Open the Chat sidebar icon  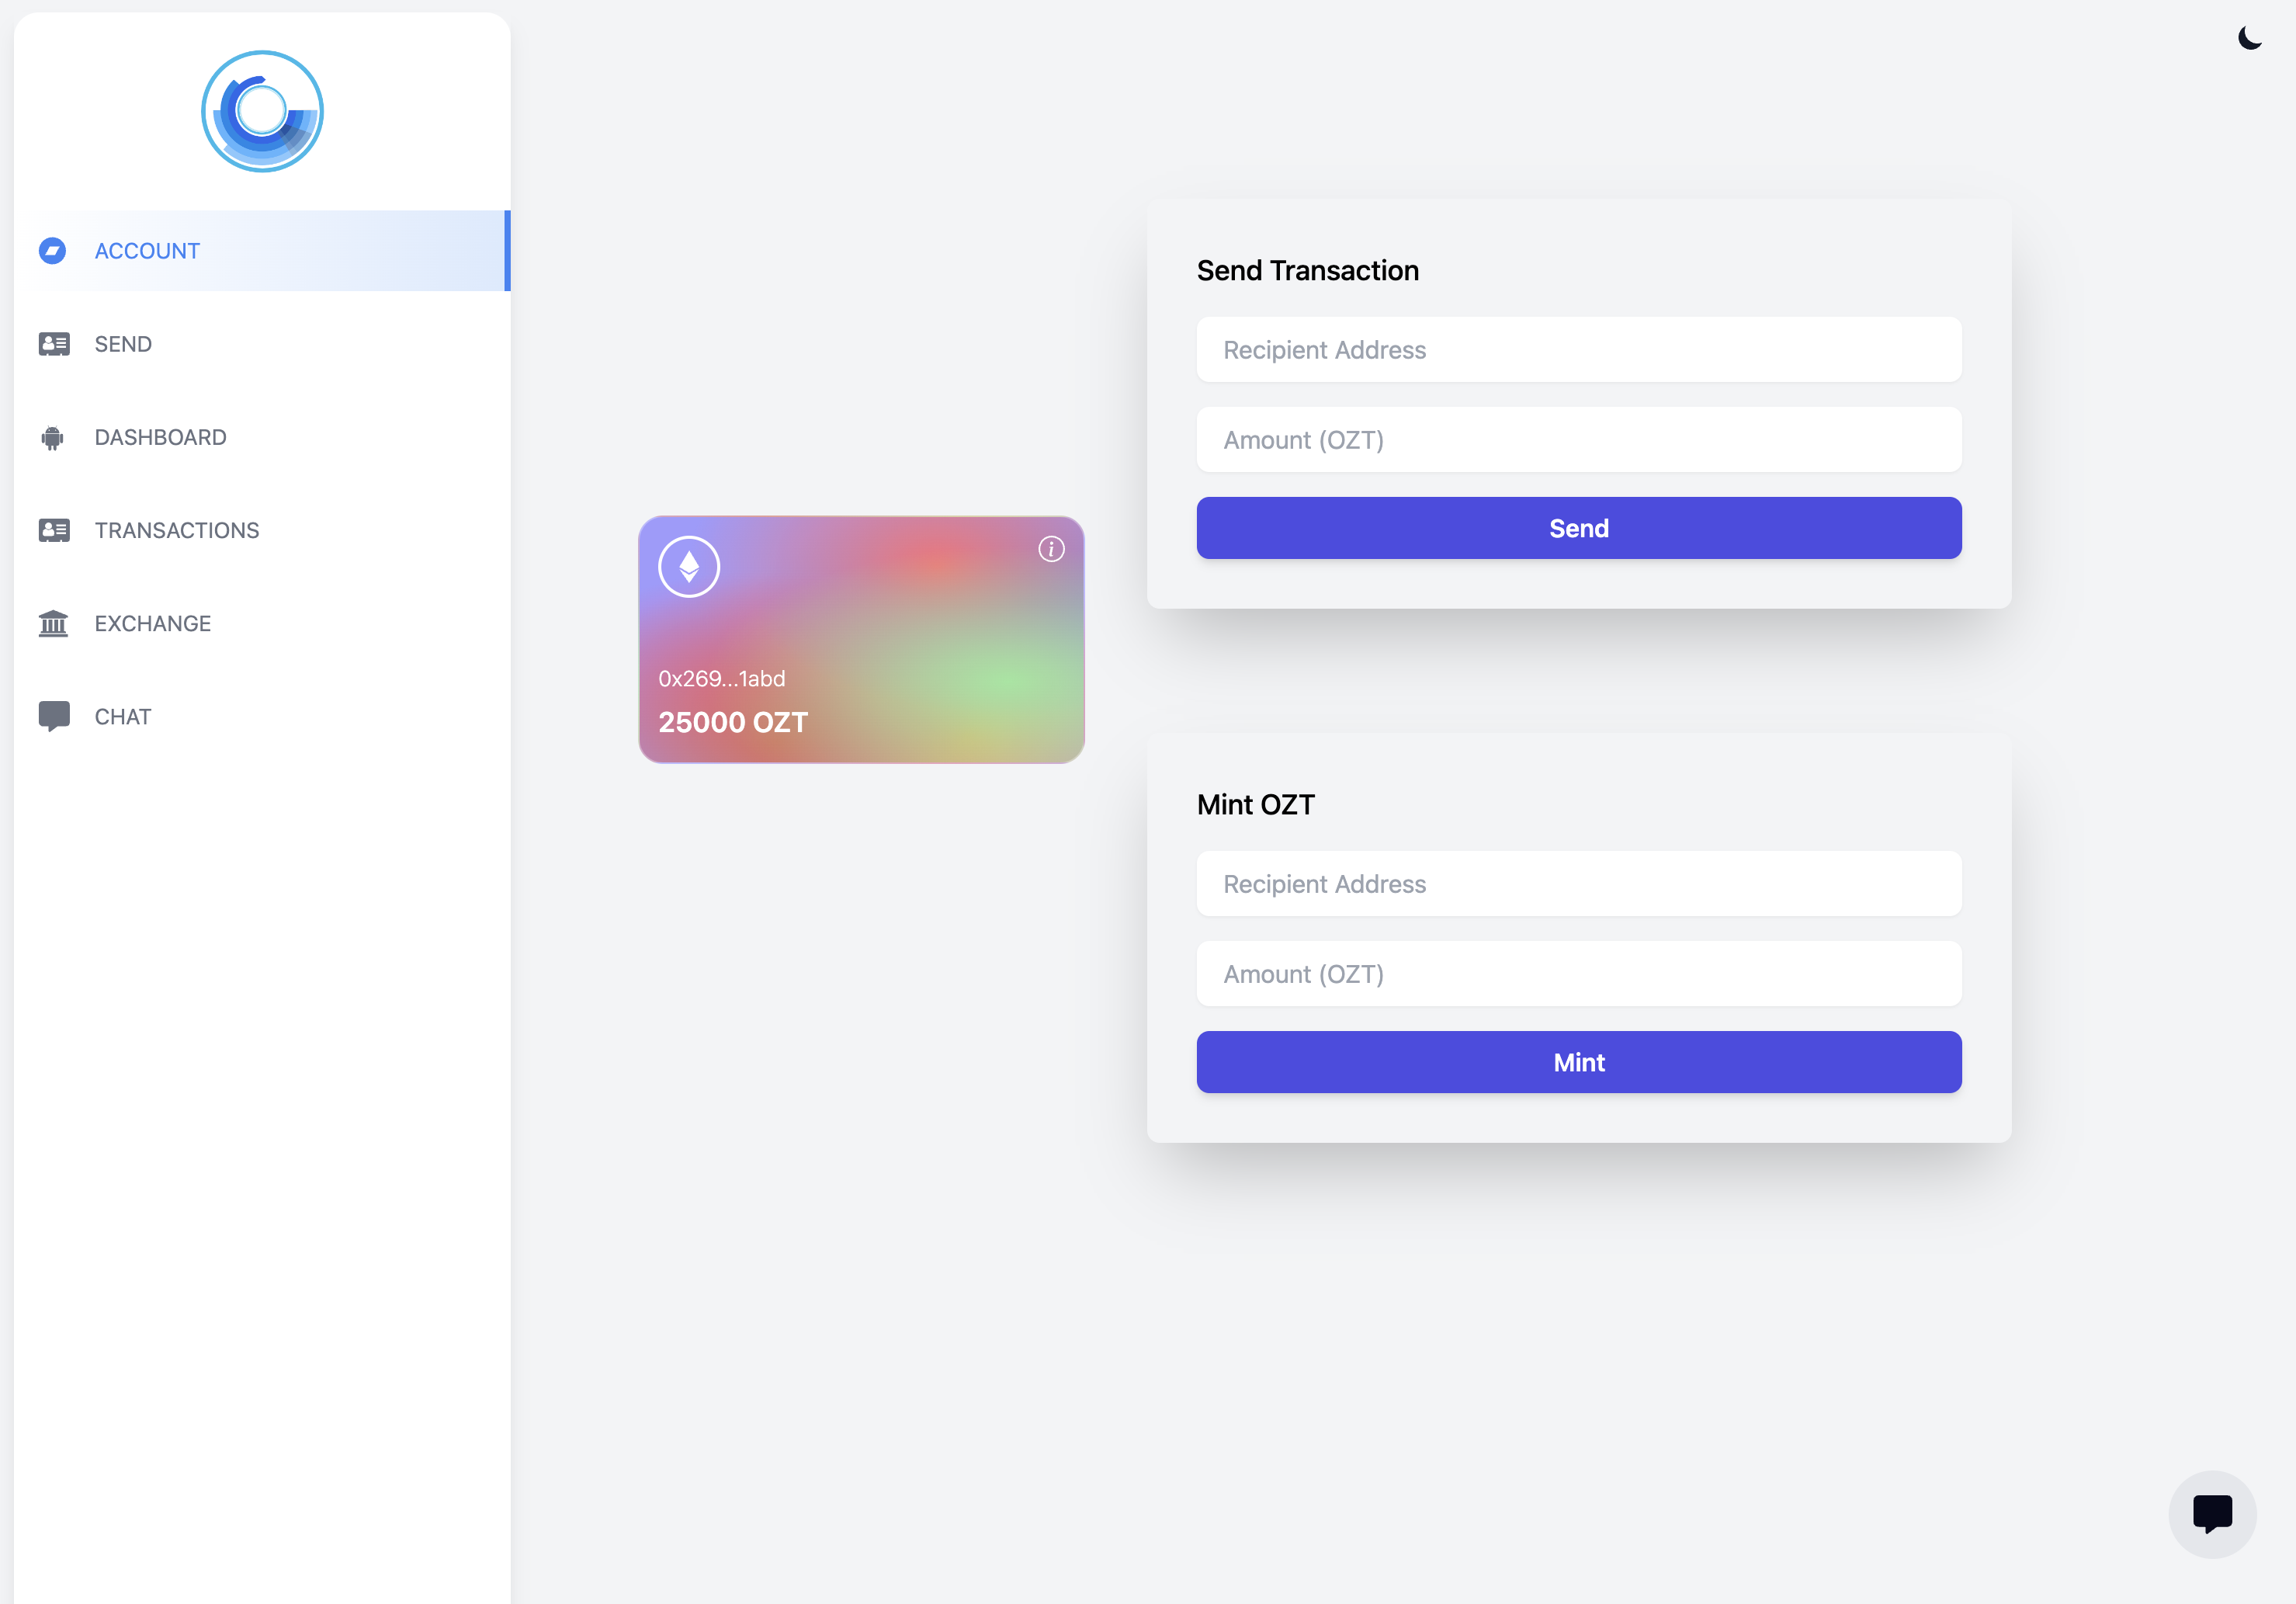(x=54, y=716)
